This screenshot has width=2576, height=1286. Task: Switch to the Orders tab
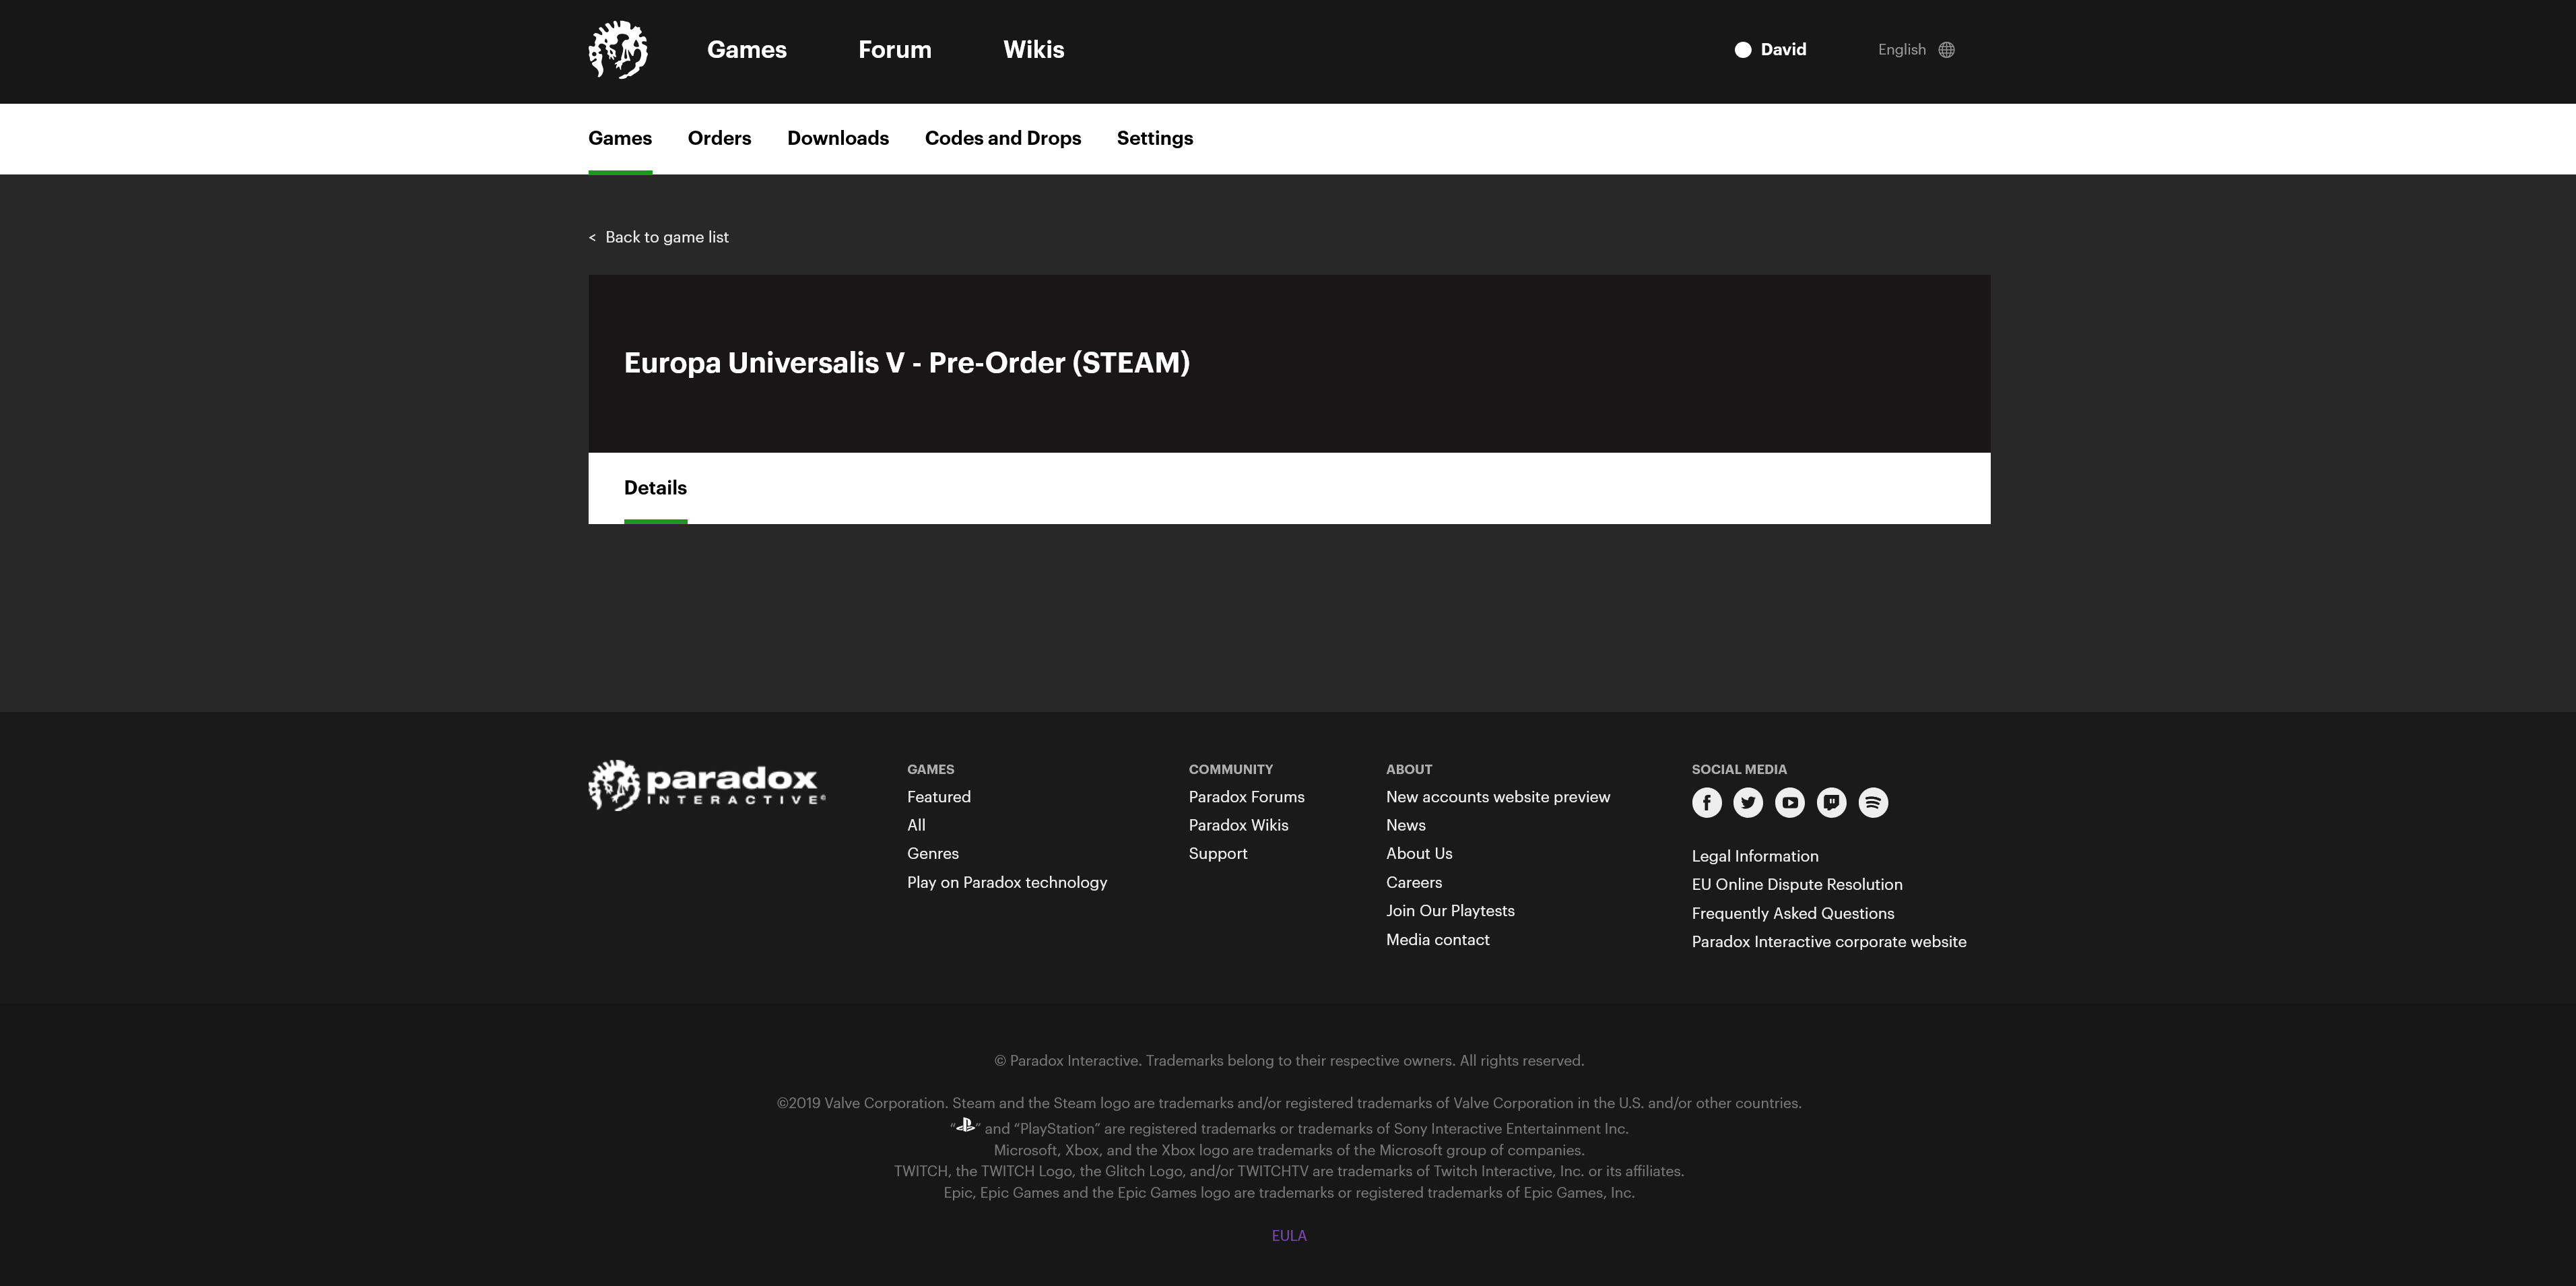click(x=719, y=138)
